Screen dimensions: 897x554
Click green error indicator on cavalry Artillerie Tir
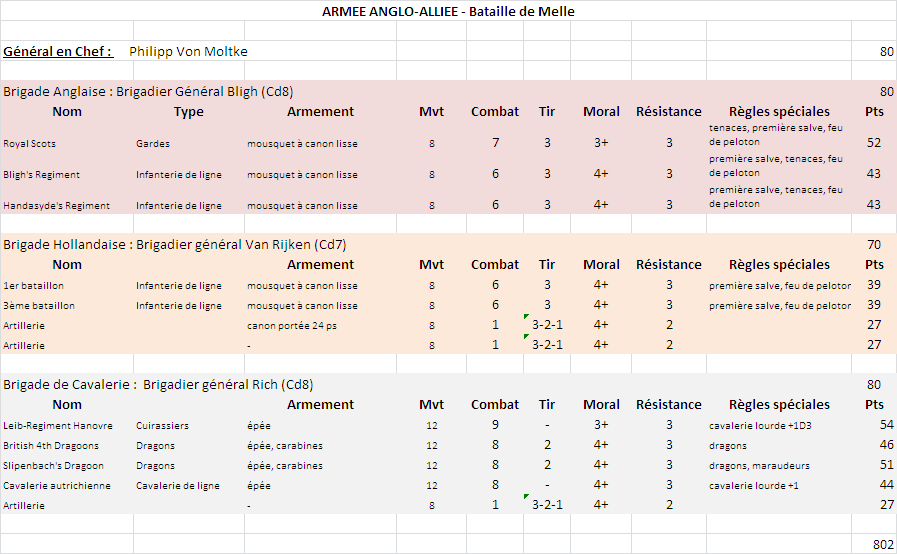[526, 496]
